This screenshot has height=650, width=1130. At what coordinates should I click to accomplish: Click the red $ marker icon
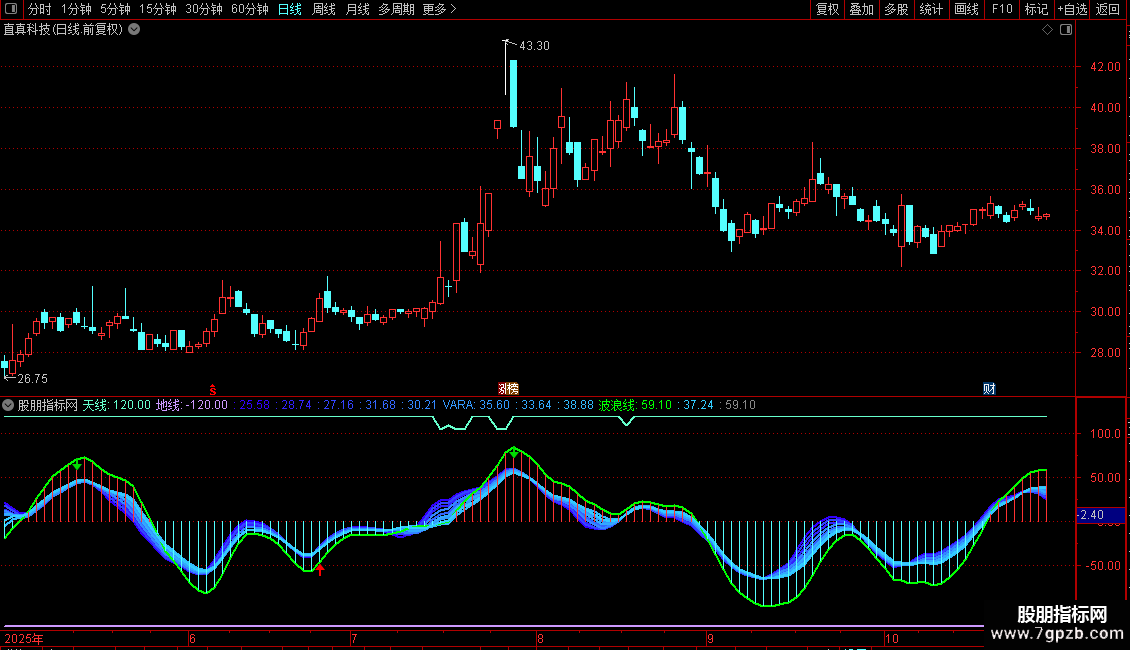coord(212,388)
